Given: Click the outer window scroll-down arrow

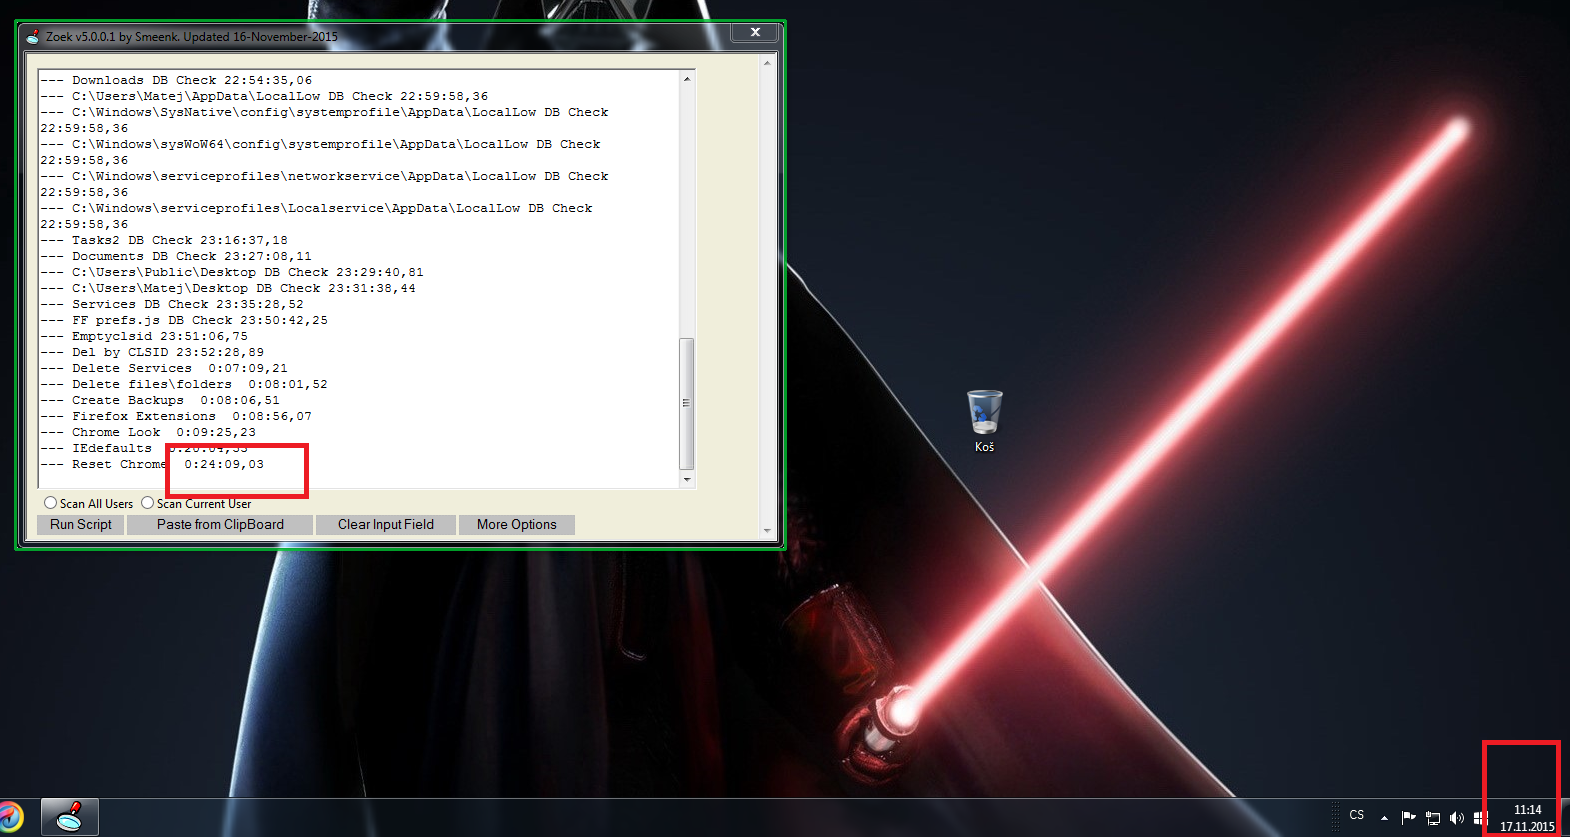Looking at the screenshot, I should [x=767, y=530].
